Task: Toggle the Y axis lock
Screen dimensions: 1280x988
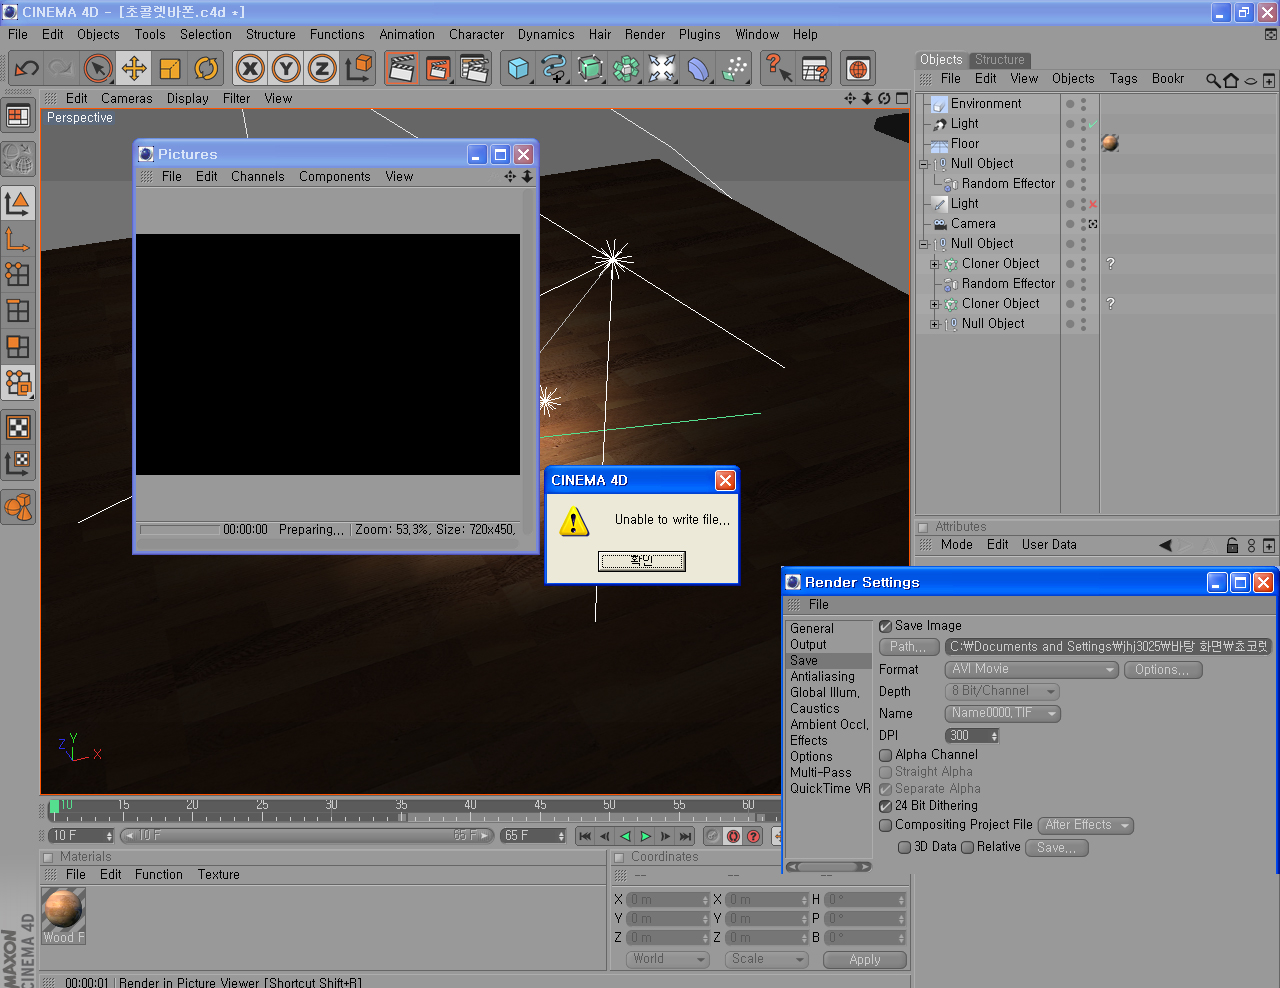Action: coord(286,68)
